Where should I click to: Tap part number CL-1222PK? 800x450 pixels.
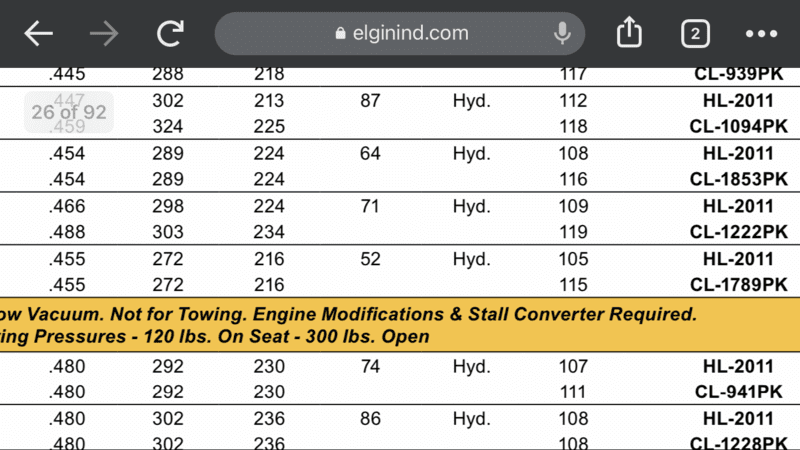[x=737, y=233]
